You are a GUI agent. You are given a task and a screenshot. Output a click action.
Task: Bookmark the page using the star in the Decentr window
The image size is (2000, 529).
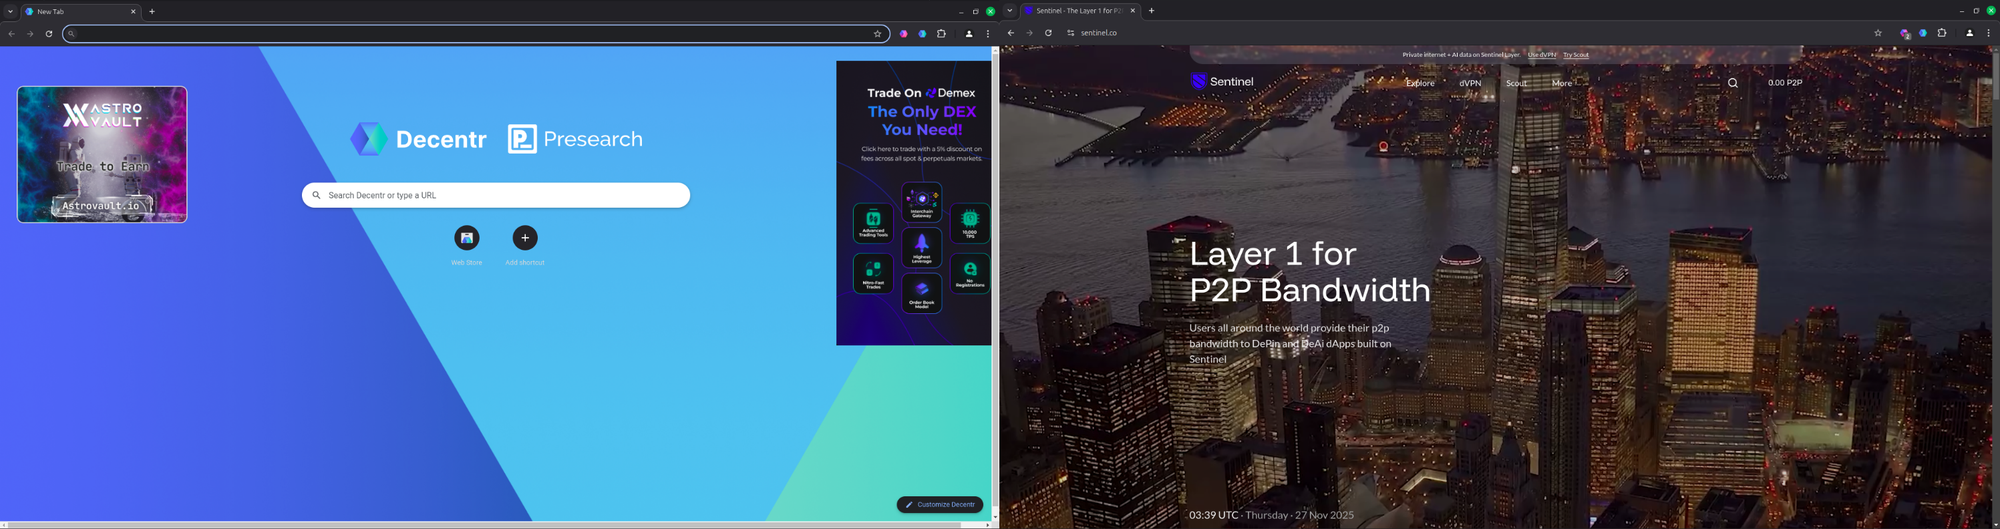click(877, 34)
